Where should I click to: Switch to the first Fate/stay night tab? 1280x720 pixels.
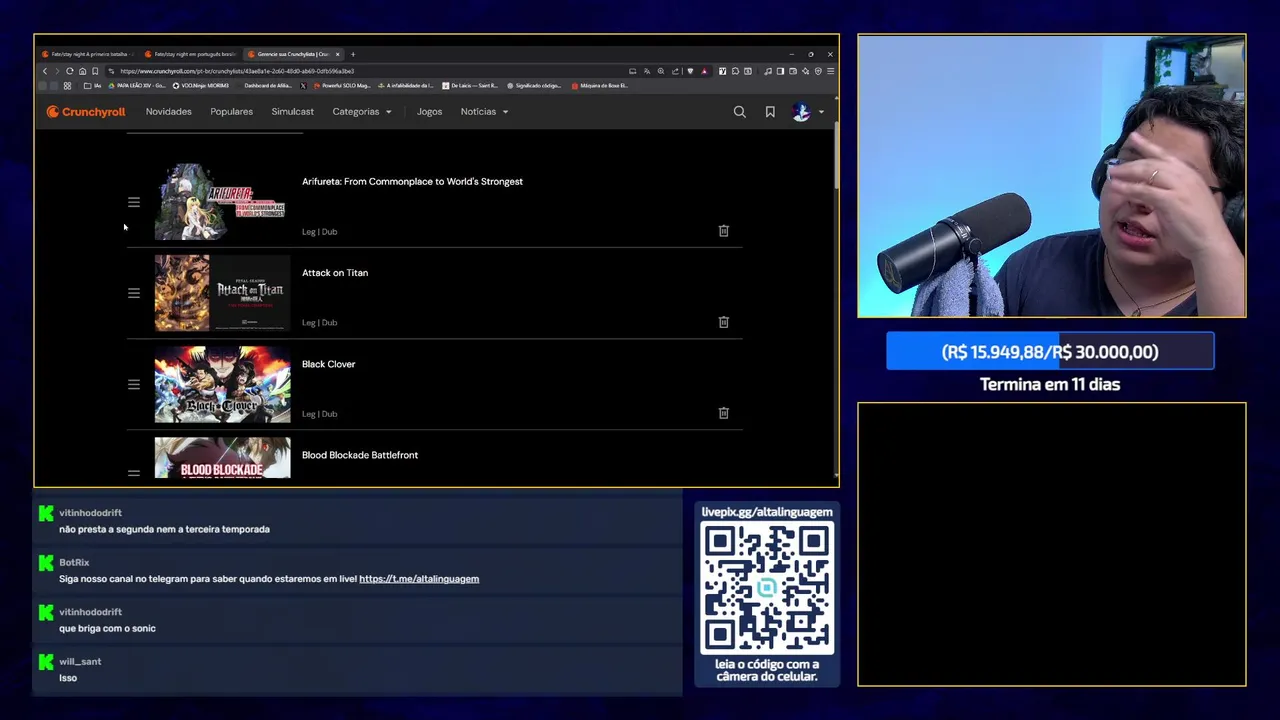coord(86,54)
